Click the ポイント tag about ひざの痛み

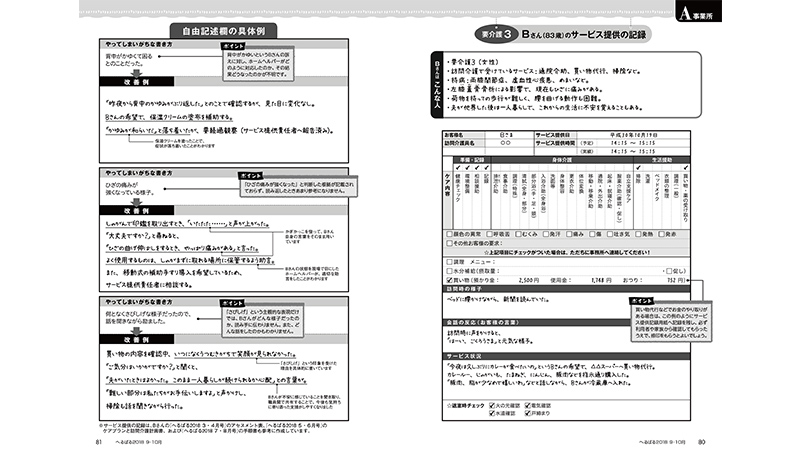251,175
